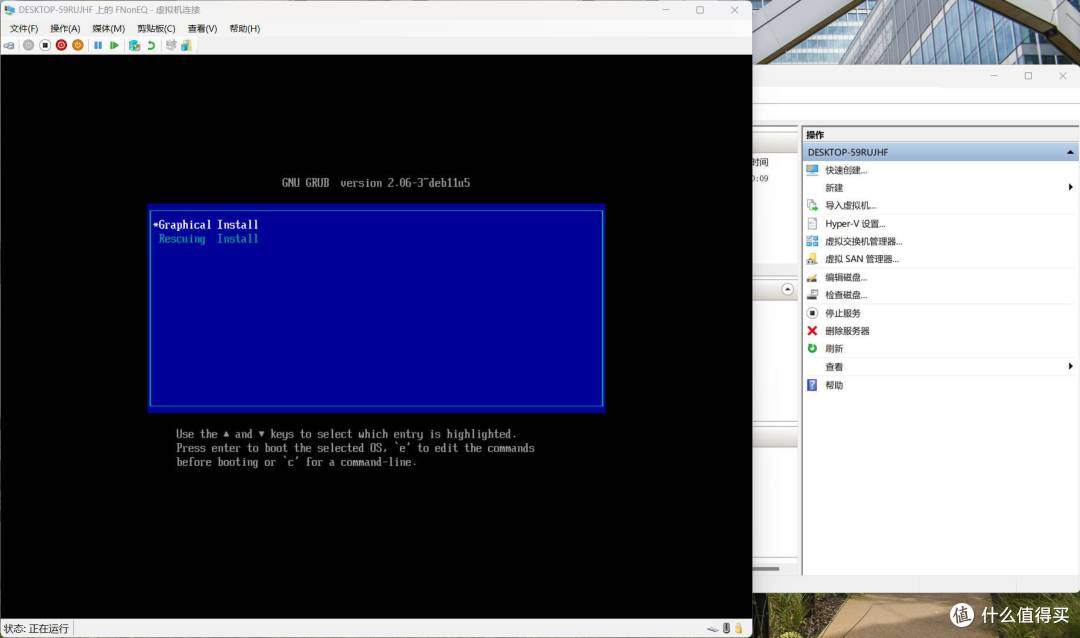This screenshot has width=1080, height=638.
Task: Click the black Turn Off VM icon
Action: [45, 45]
